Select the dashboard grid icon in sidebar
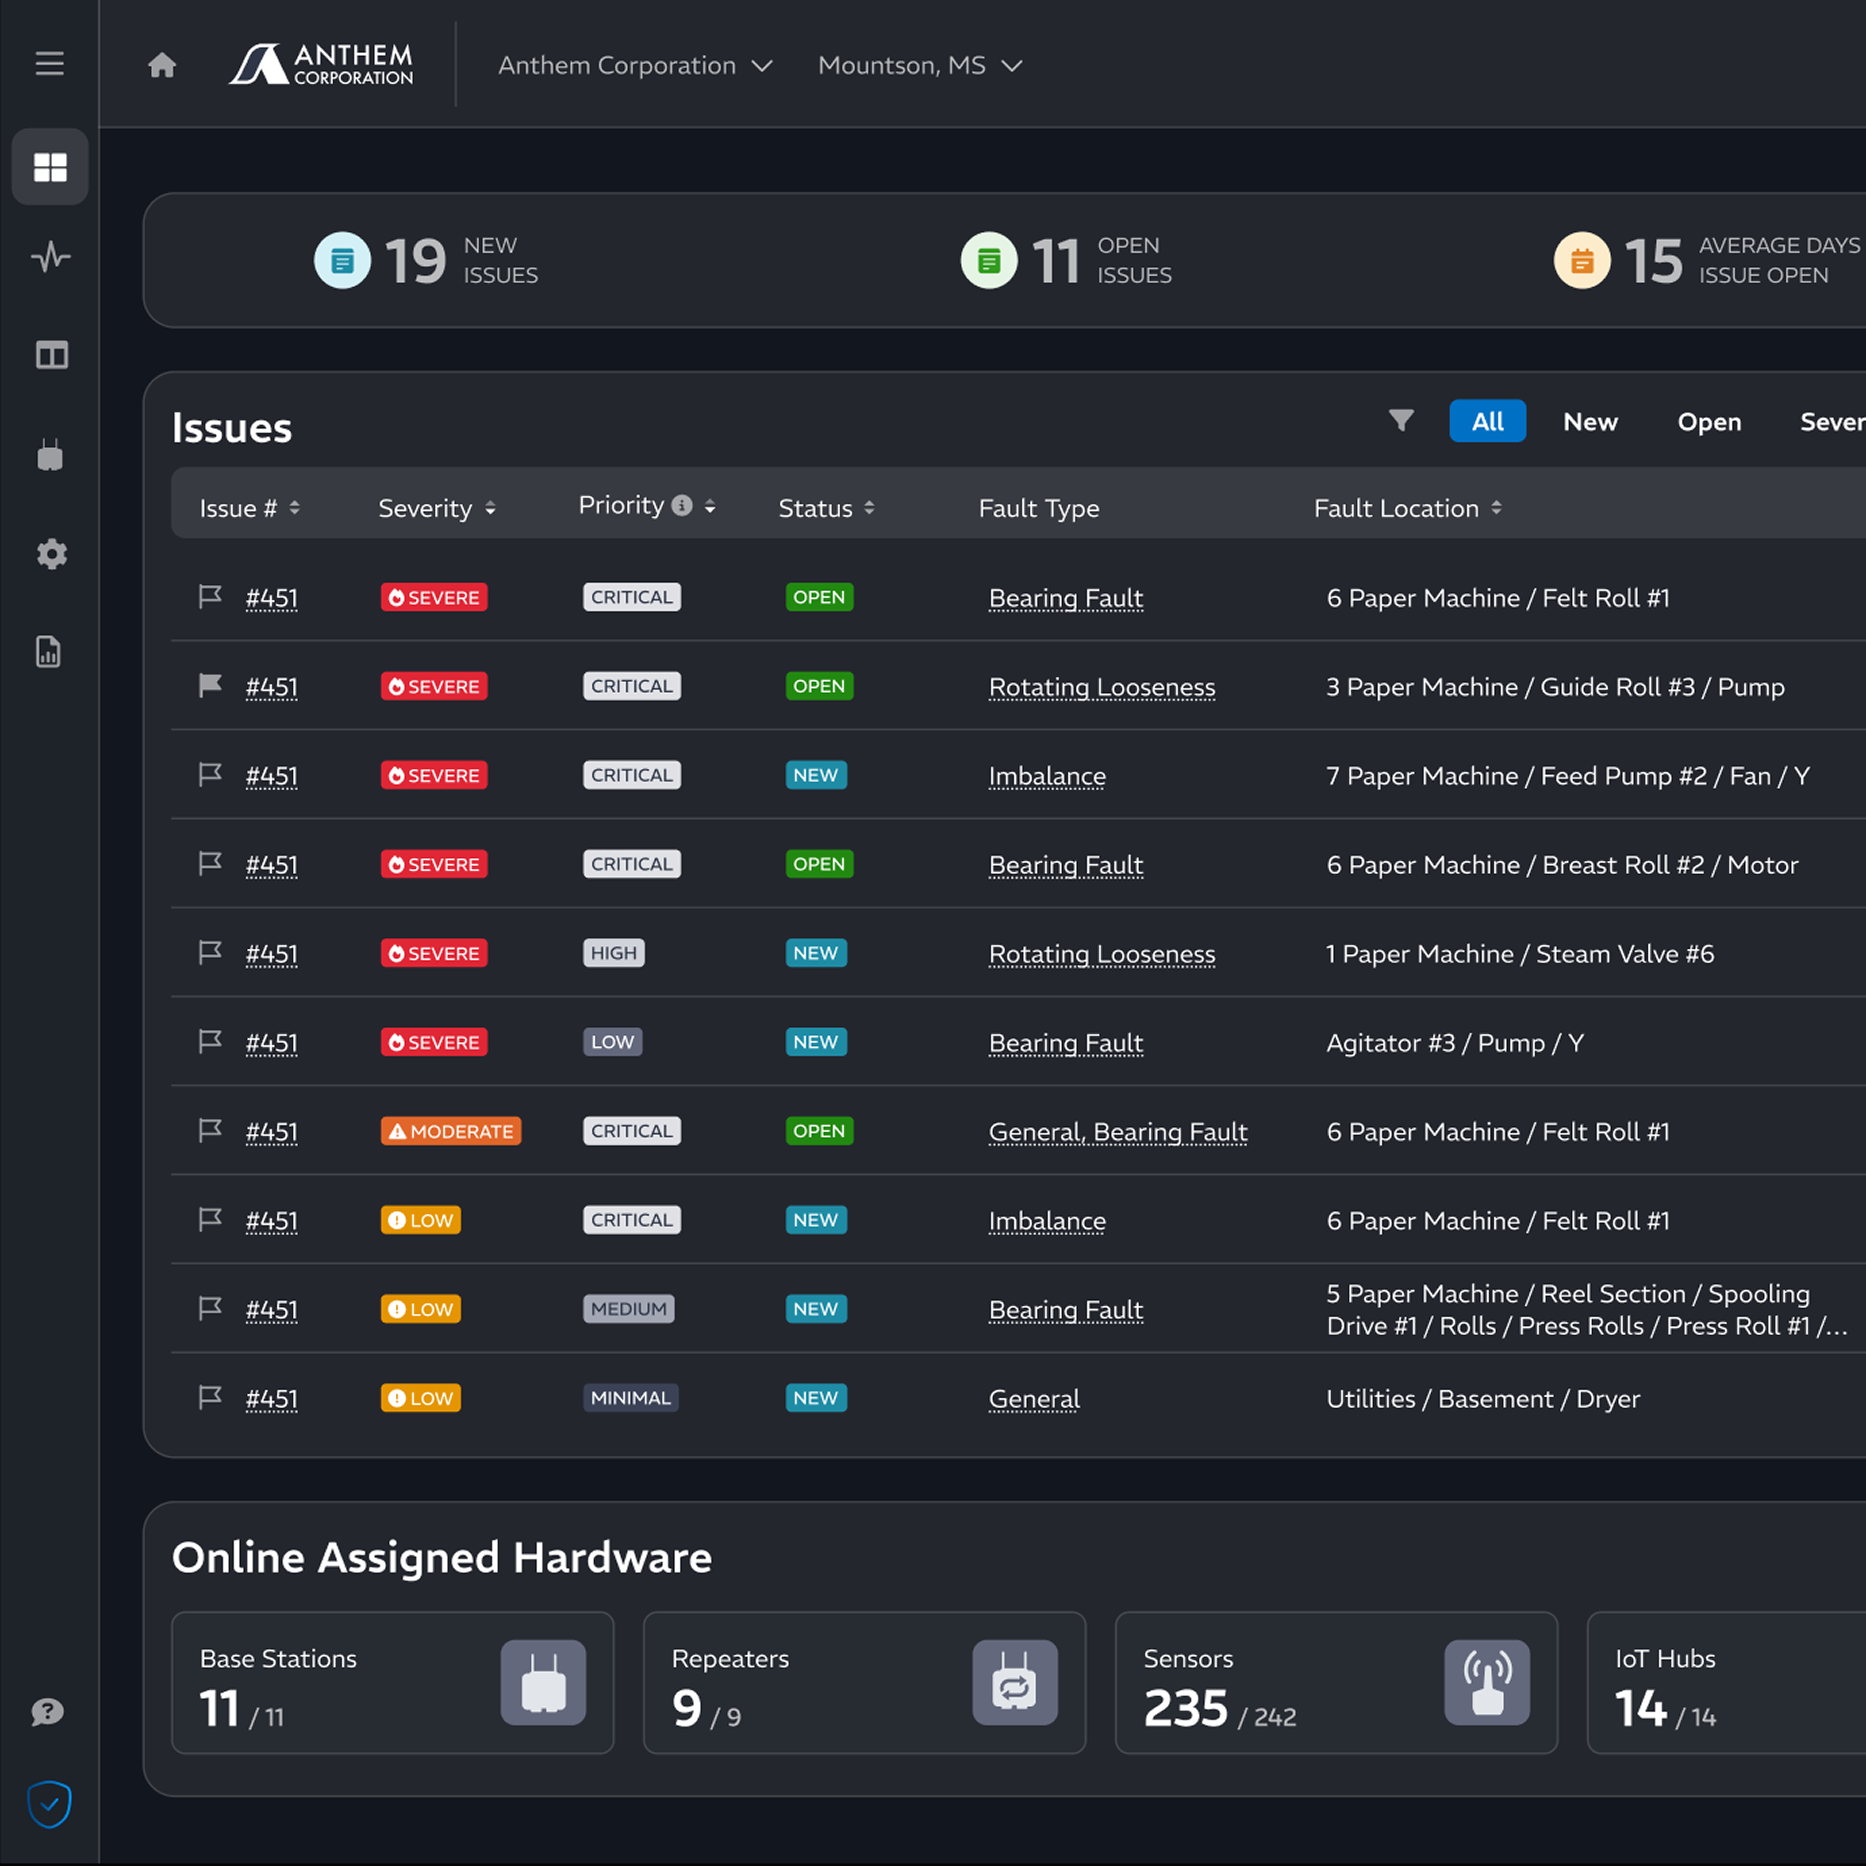This screenshot has width=1866, height=1866. (50, 167)
